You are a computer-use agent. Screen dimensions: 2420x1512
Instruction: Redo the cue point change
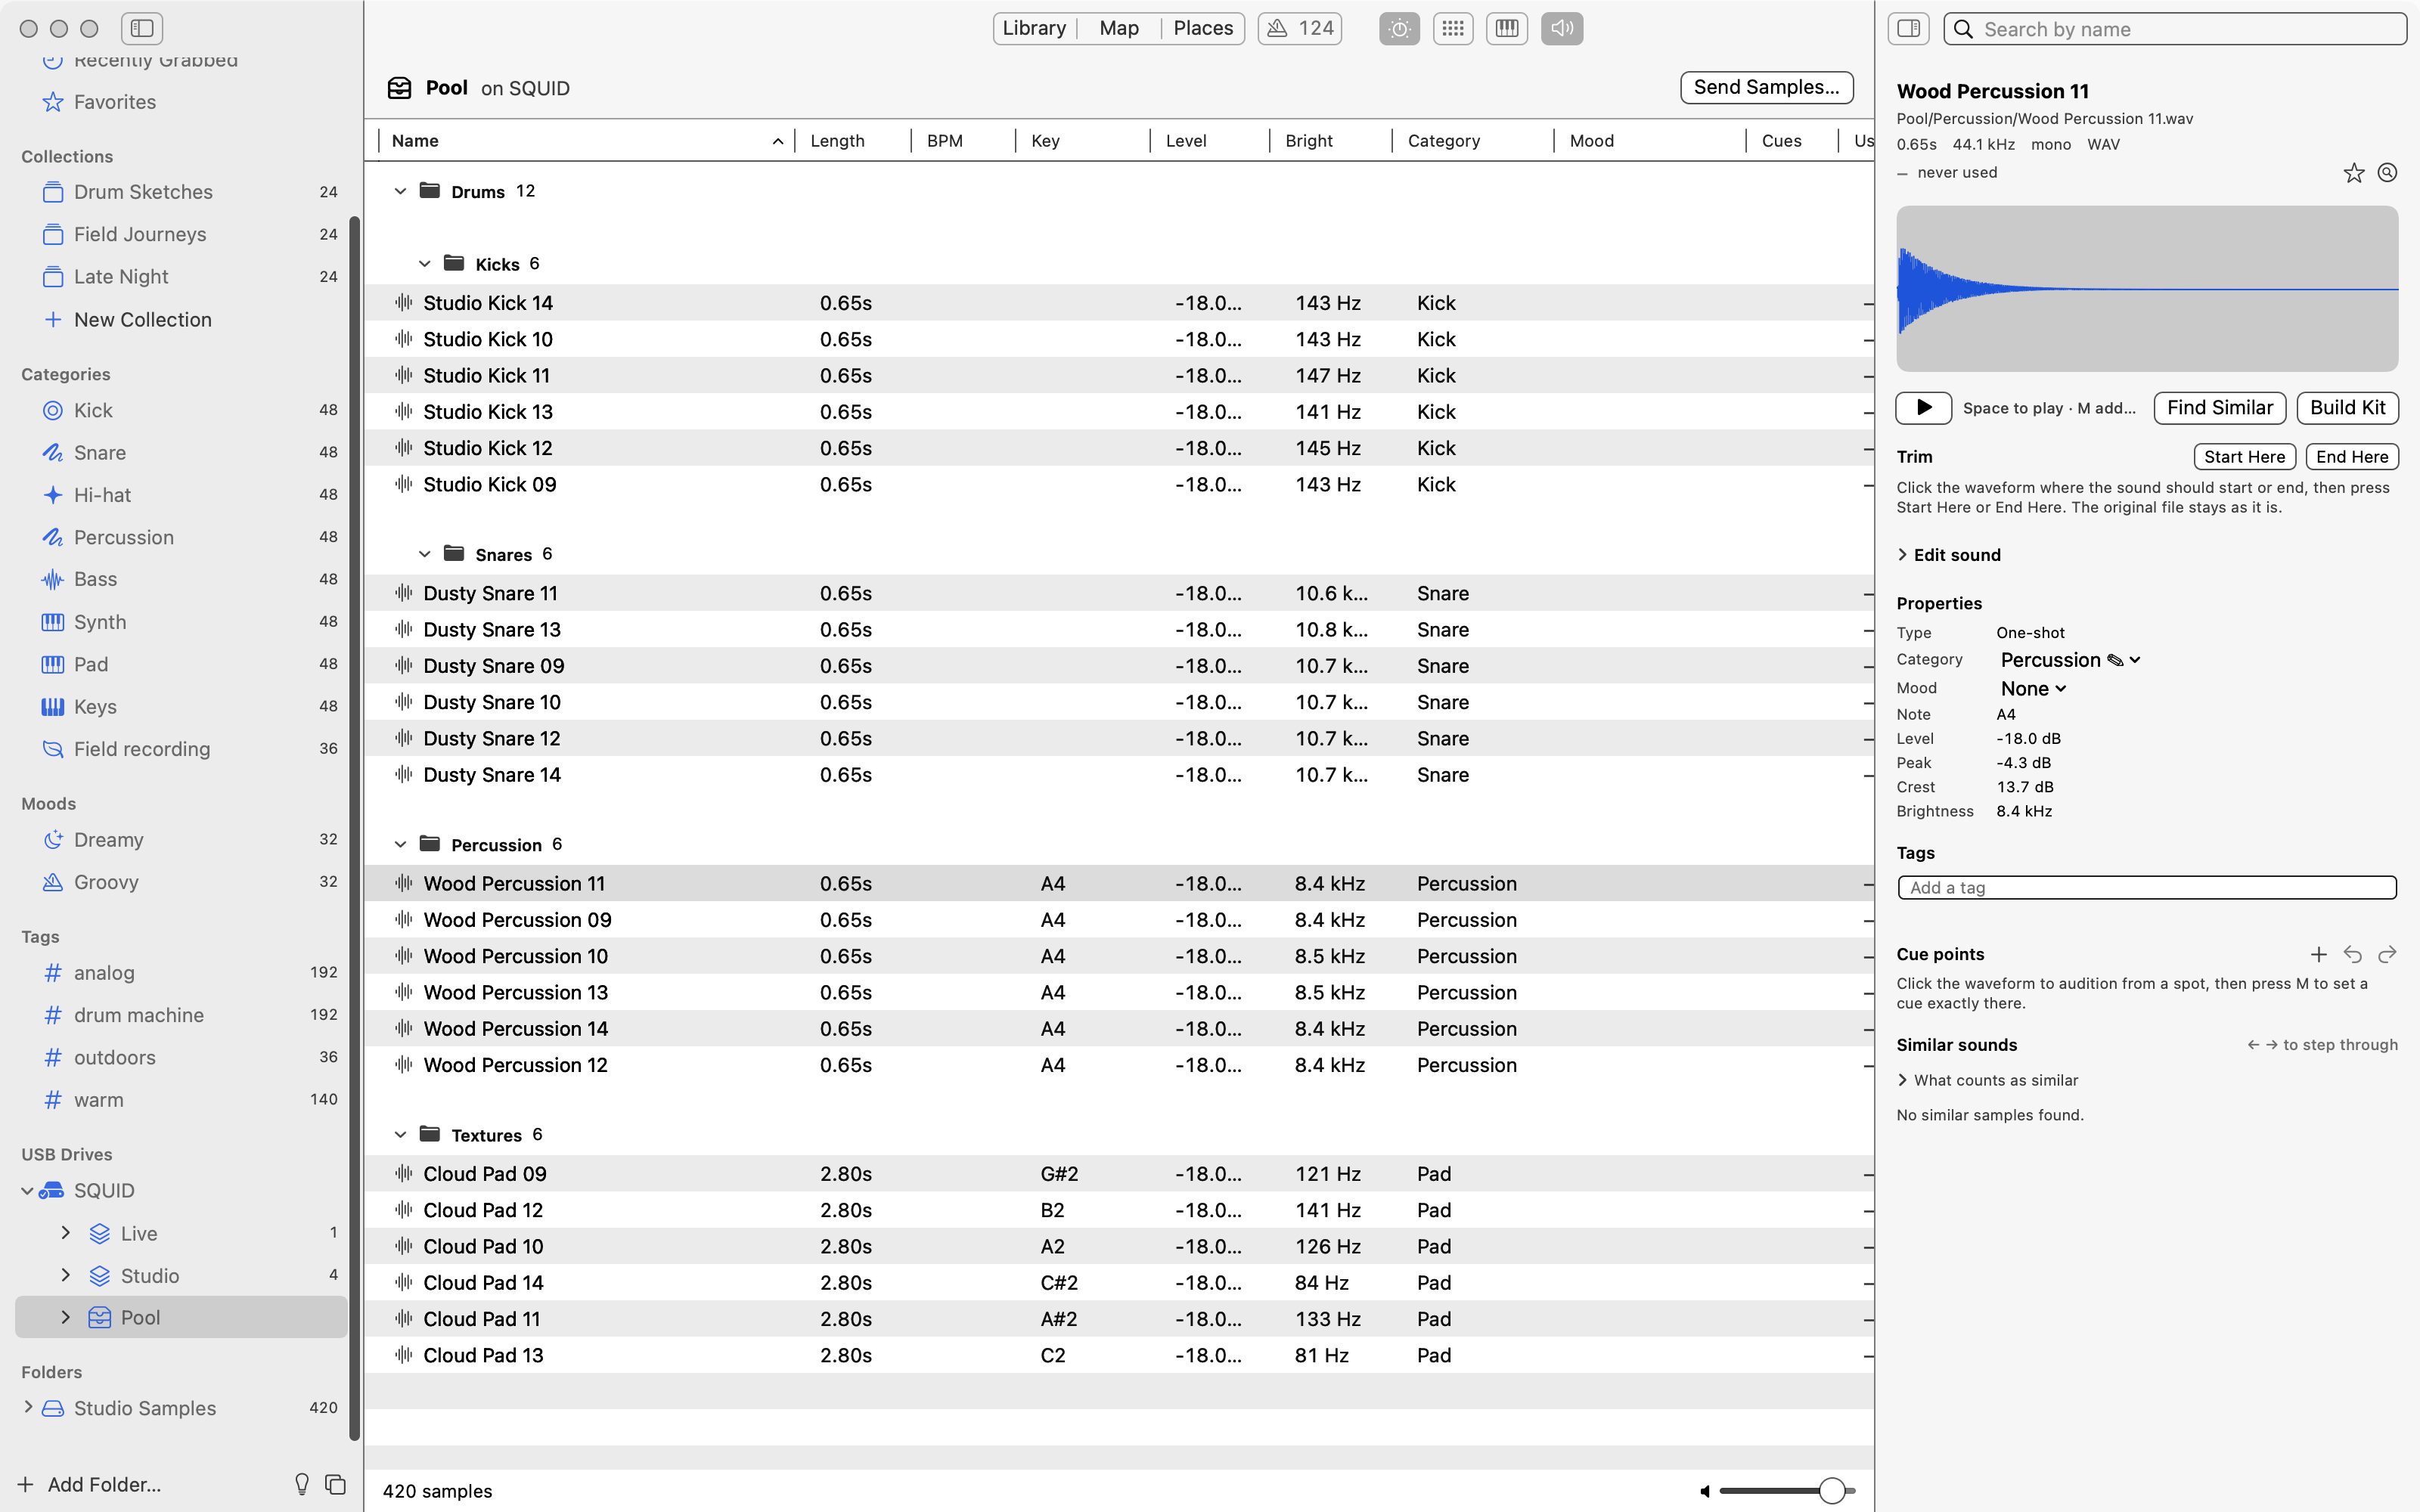coord(2387,954)
